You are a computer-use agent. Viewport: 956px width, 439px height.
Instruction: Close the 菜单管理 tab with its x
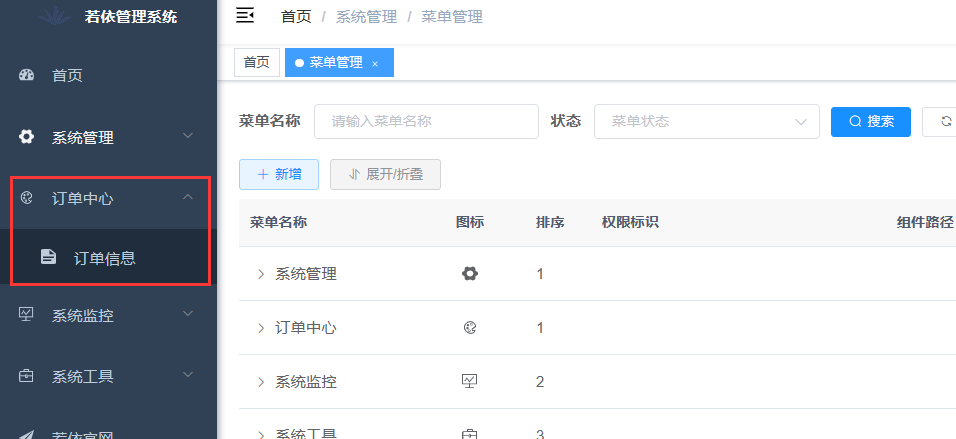click(x=375, y=63)
